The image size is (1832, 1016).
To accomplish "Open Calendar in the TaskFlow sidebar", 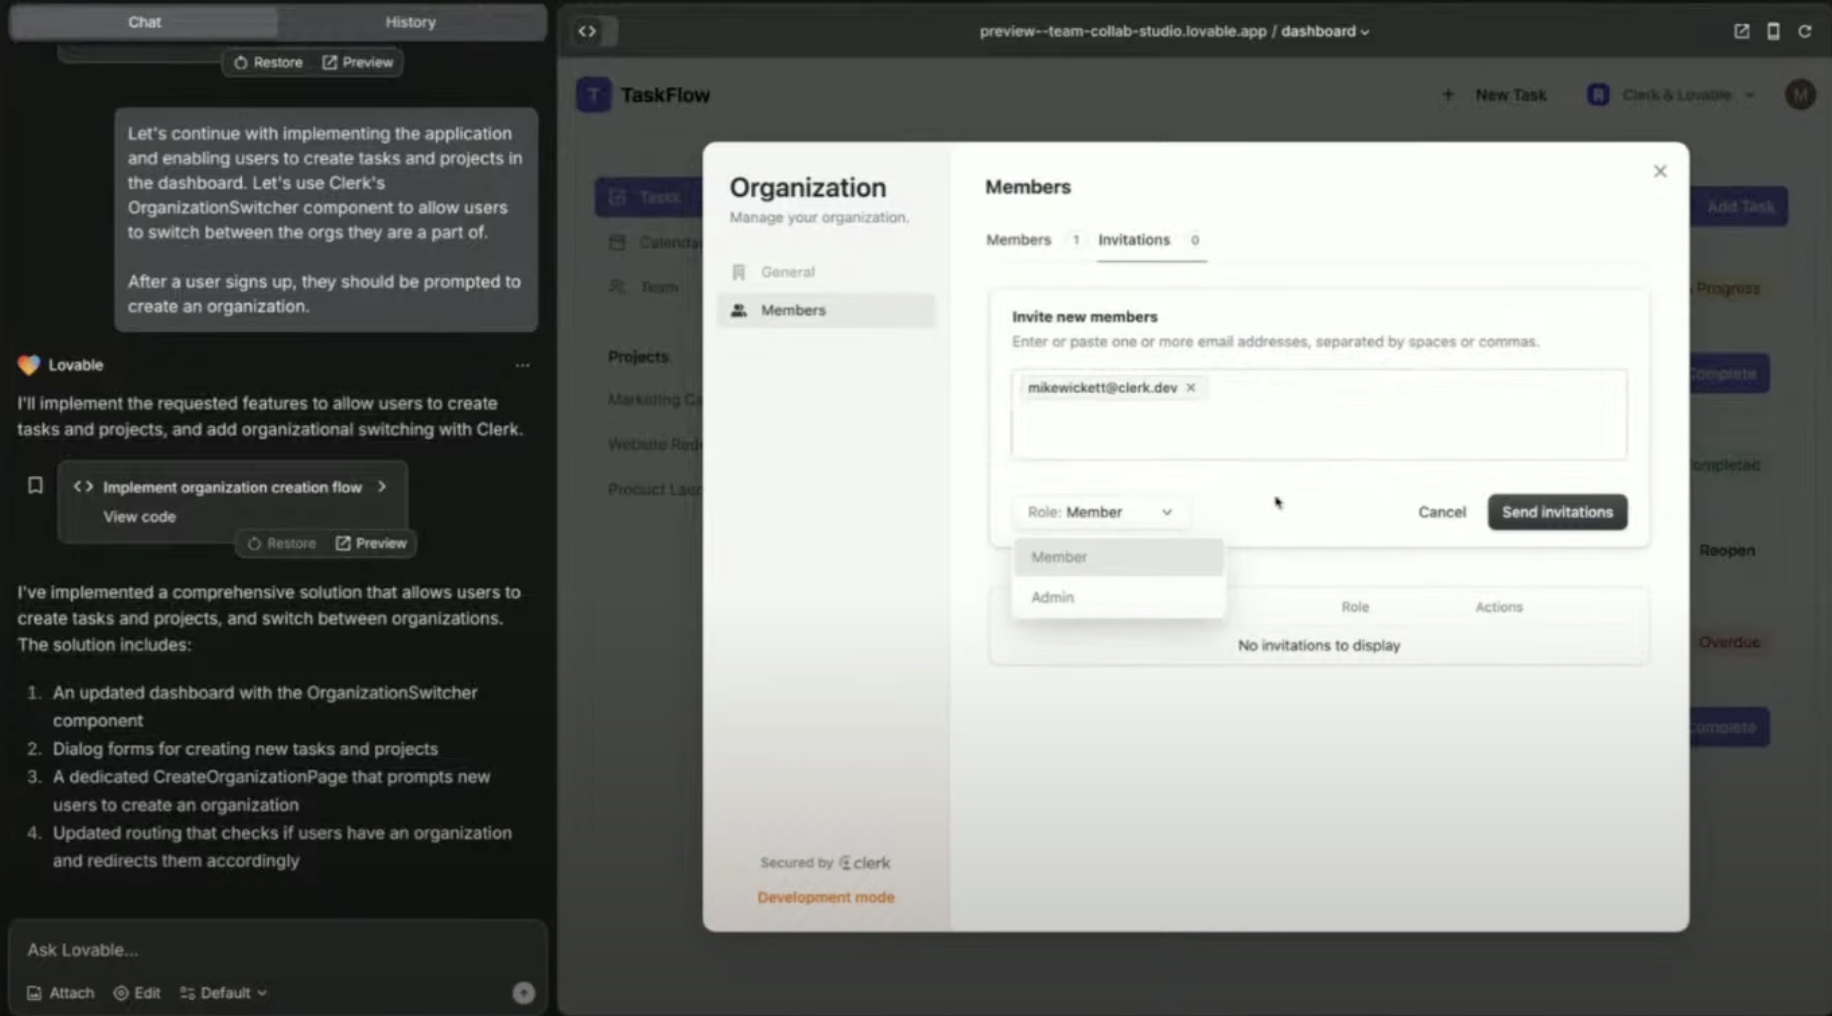I will pyautogui.click(x=654, y=242).
